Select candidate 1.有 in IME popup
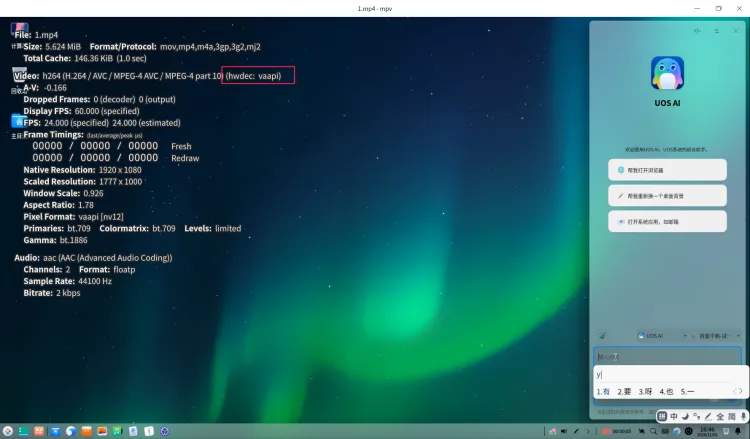The height and width of the screenshot is (439, 750). 603,392
